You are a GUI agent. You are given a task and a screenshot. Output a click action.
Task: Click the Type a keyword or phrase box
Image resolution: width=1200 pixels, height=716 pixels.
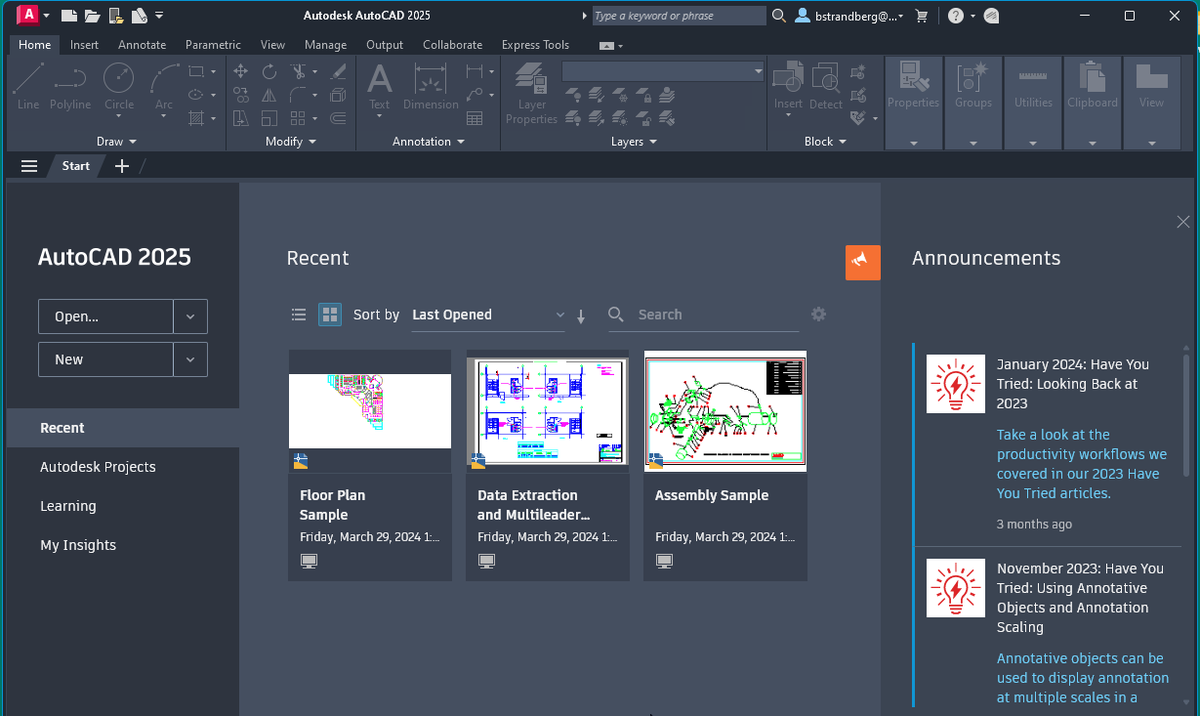[x=679, y=16]
